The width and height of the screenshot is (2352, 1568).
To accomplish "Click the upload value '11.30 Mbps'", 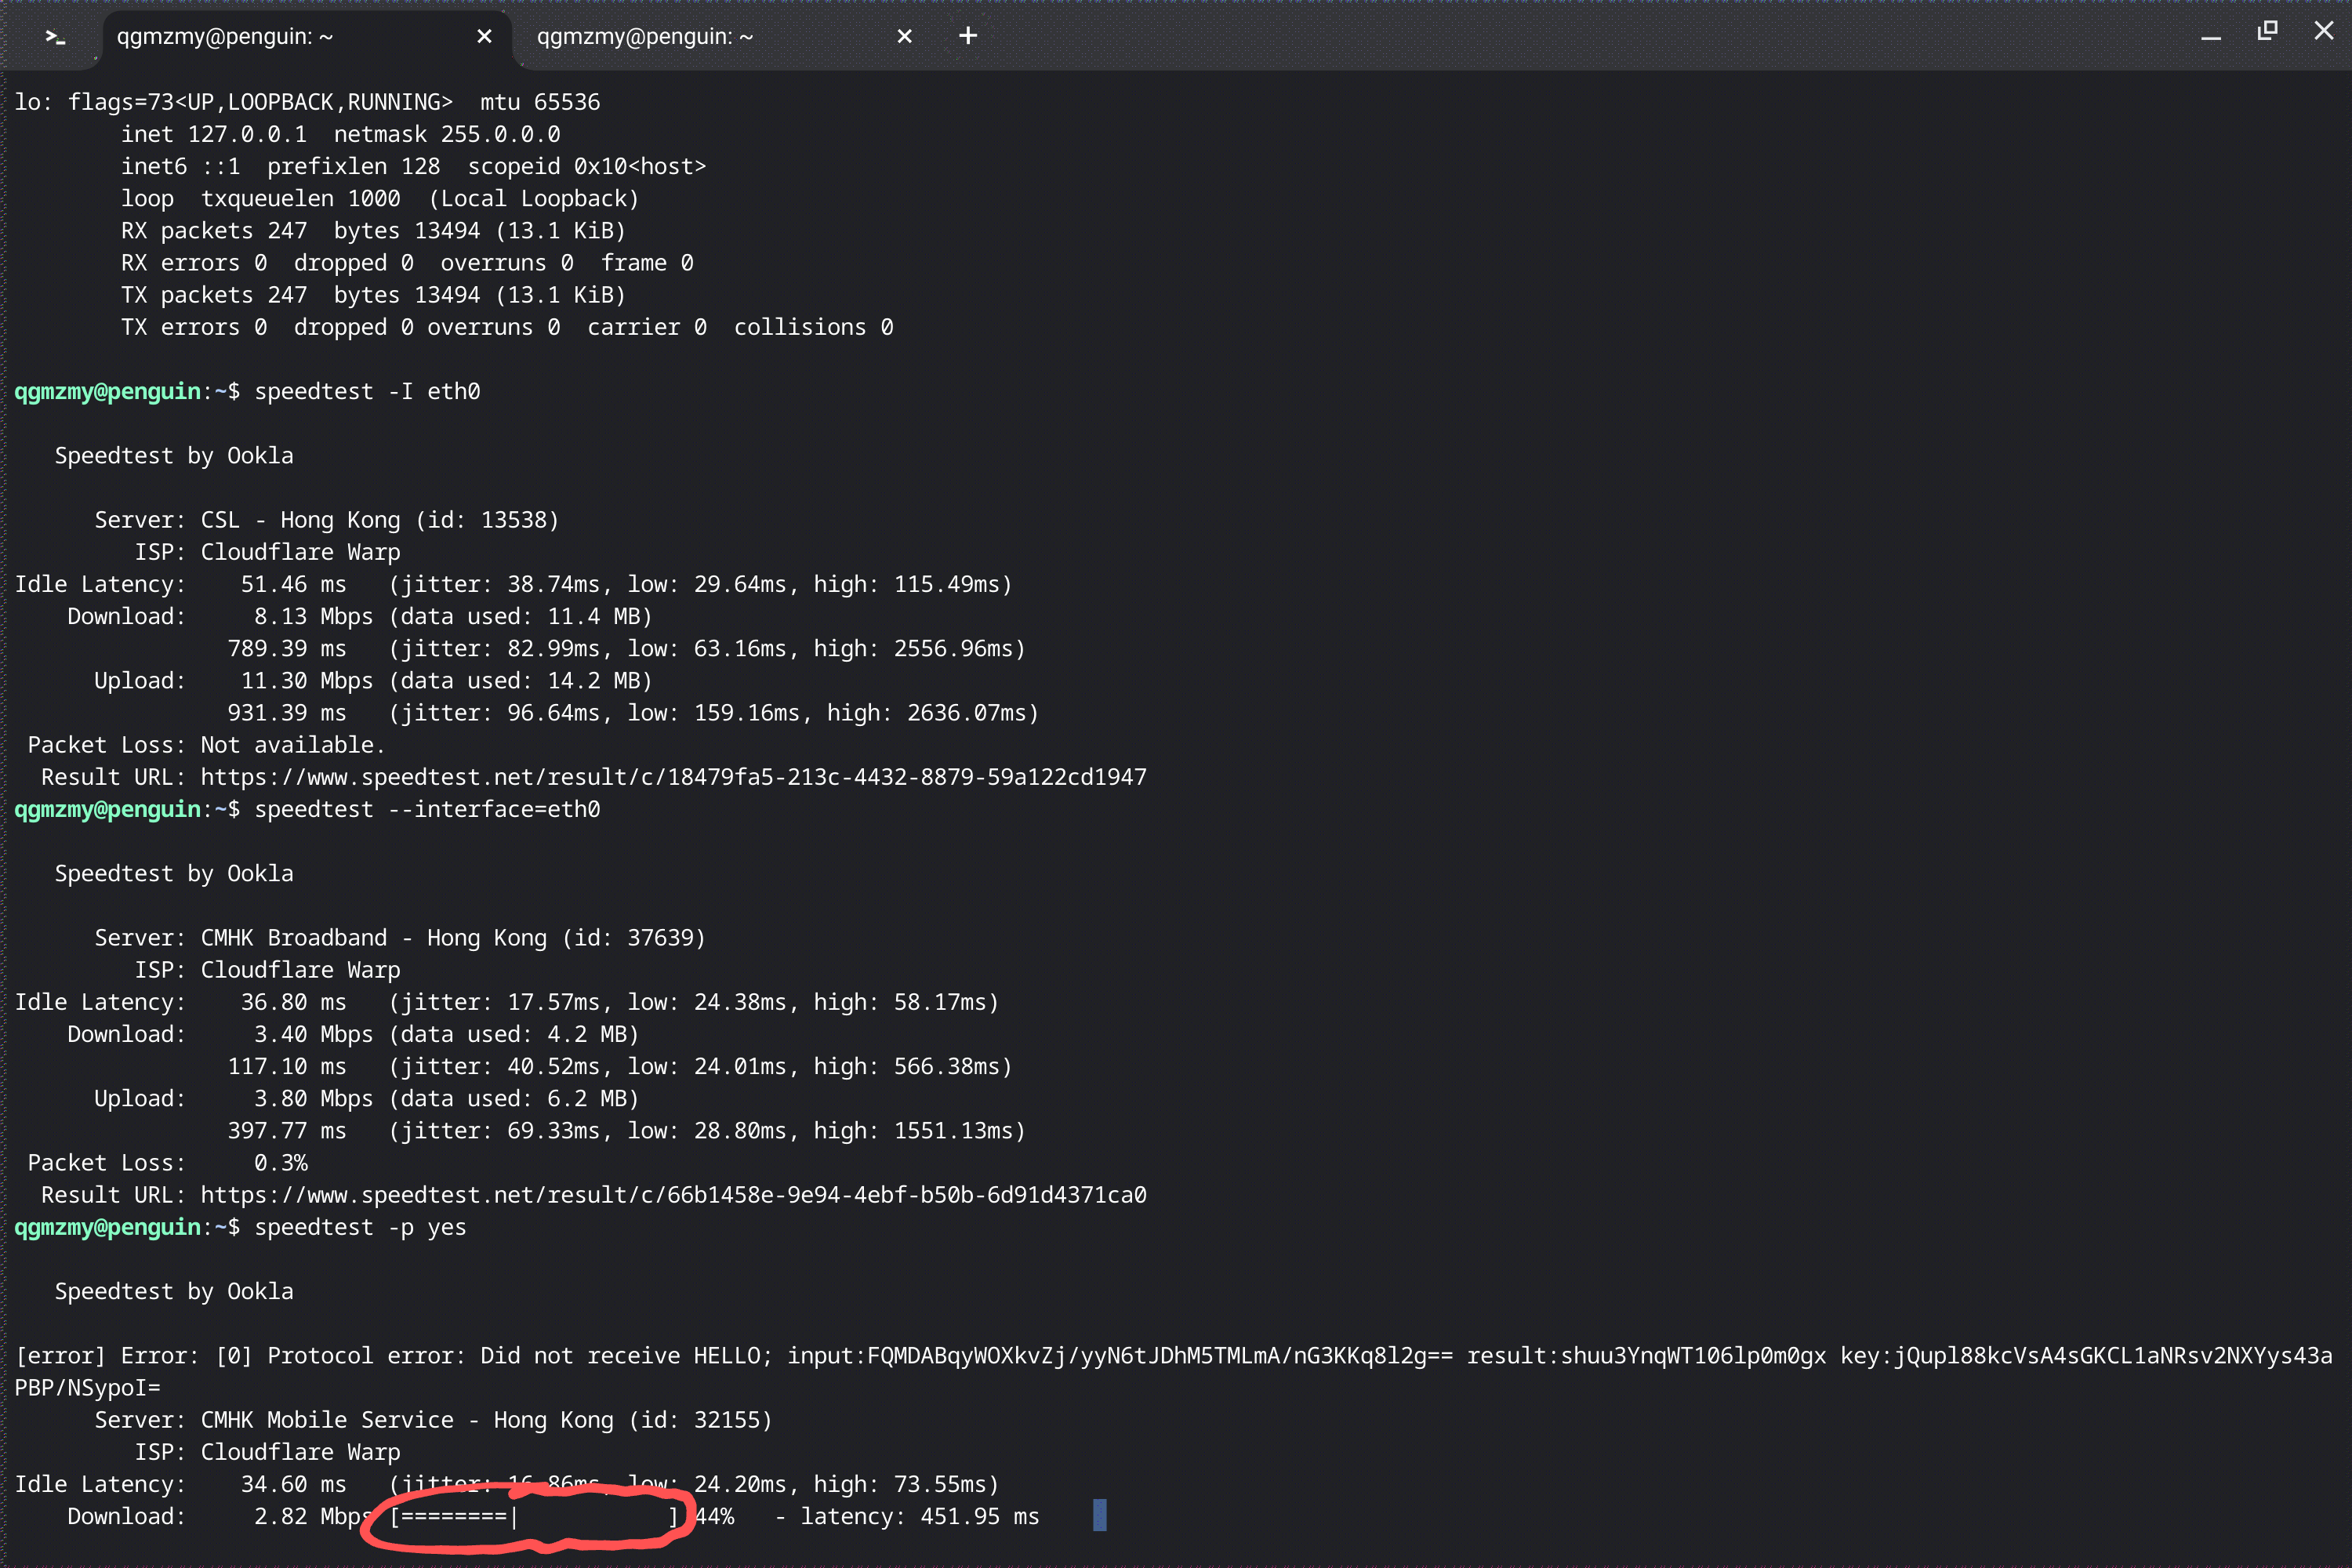I will click(307, 681).
